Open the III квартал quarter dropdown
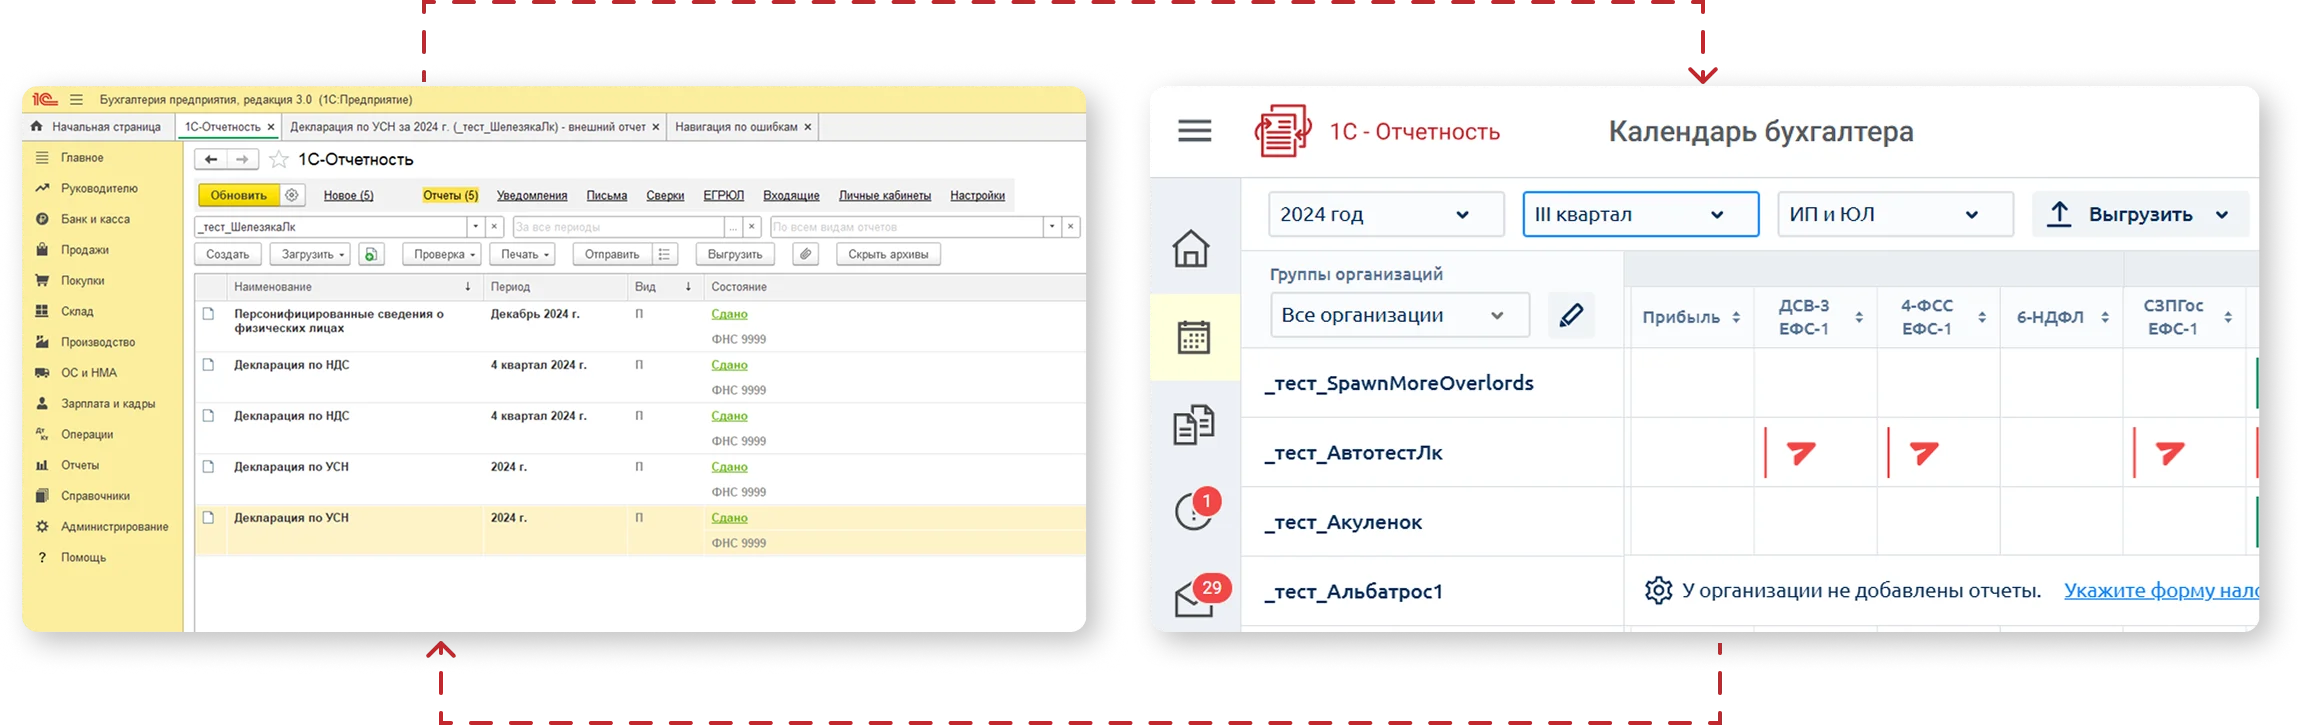The image size is (2302, 725). (x=1640, y=215)
